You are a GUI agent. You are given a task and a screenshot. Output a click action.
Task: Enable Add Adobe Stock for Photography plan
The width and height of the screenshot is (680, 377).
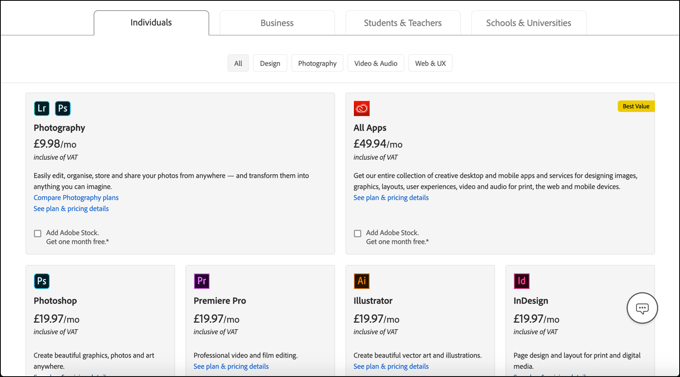pyautogui.click(x=38, y=233)
